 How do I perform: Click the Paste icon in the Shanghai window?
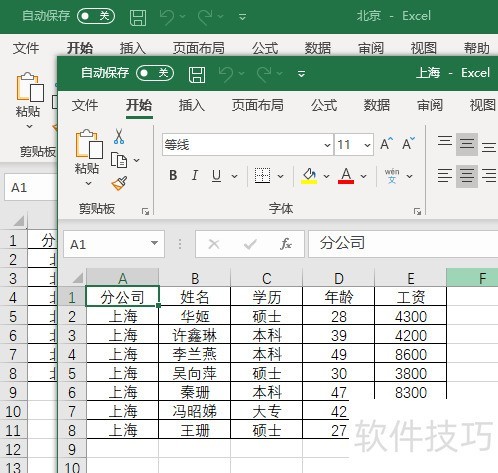(x=89, y=144)
